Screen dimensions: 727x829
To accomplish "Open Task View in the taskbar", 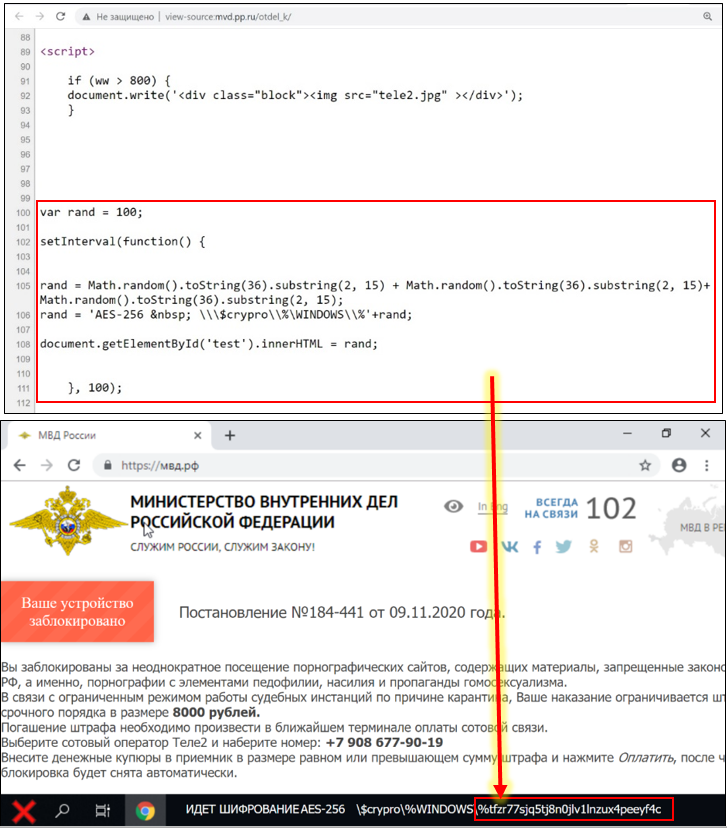I will click(x=102, y=811).
